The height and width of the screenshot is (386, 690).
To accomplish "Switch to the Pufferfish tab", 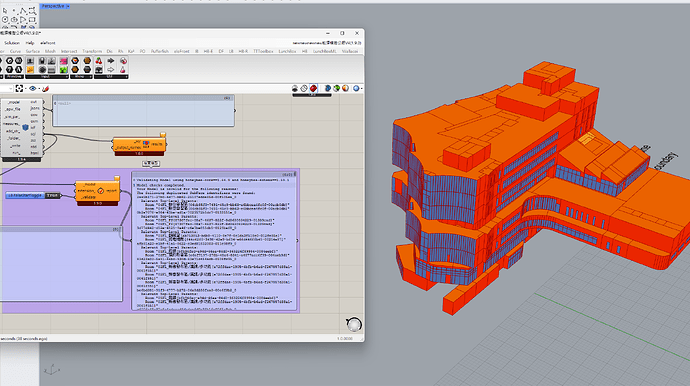I will (160, 51).
